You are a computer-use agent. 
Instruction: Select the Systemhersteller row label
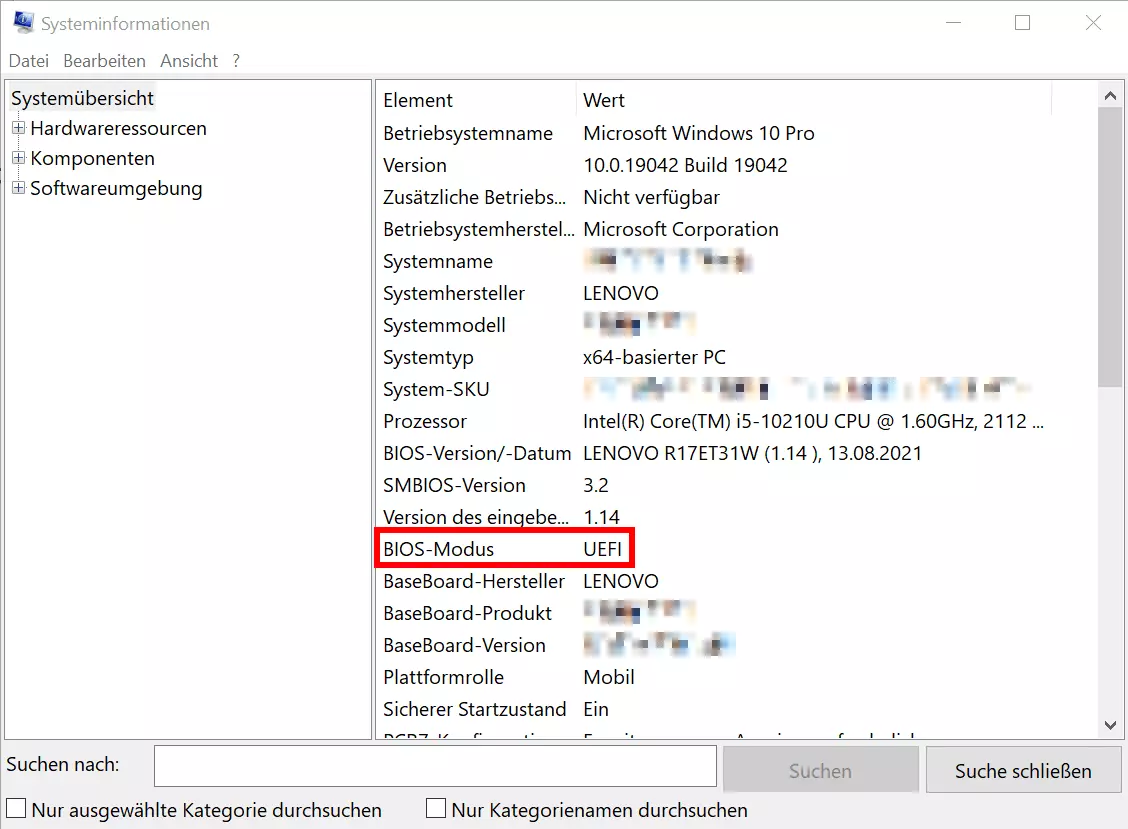click(x=454, y=294)
